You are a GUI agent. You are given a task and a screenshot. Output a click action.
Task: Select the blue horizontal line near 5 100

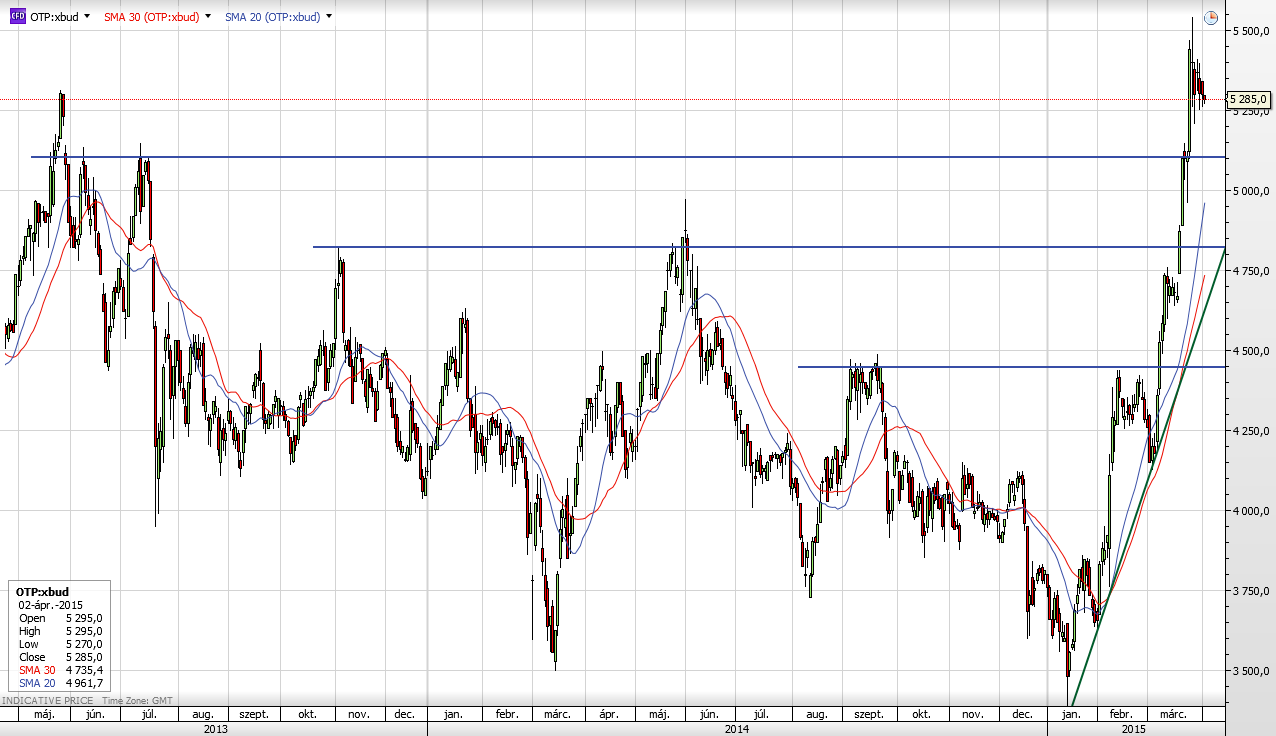(628, 157)
